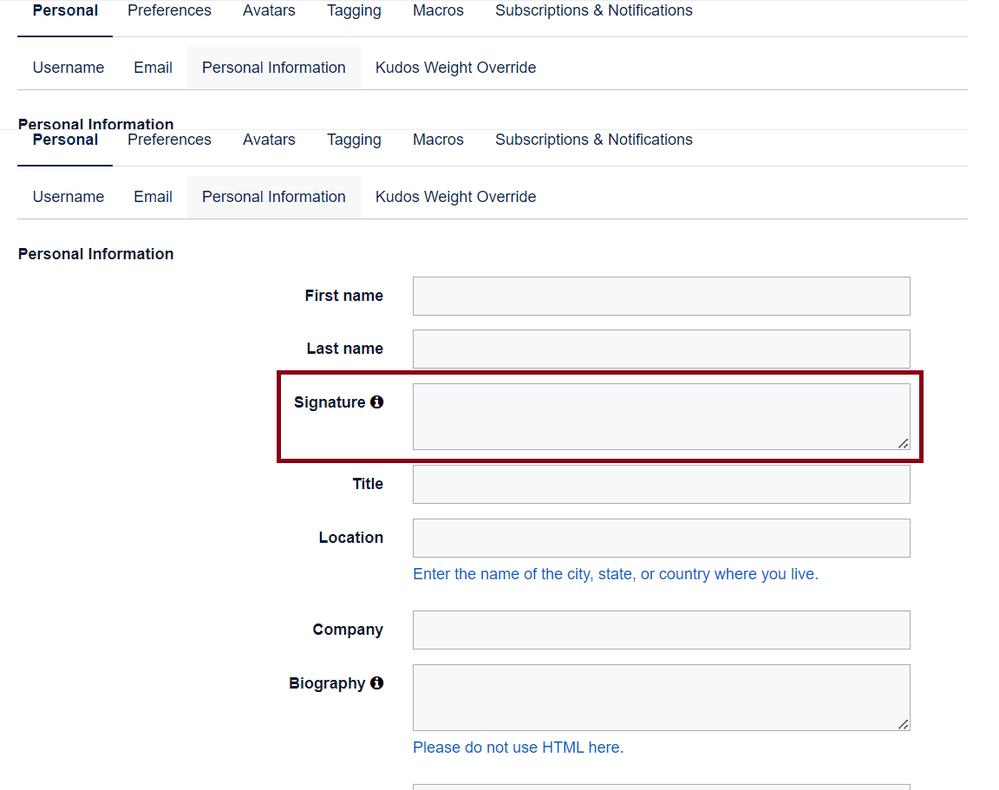Grab the resize handle of Signature textarea
This screenshot has height=790, width=999.
pyautogui.click(x=903, y=443)
